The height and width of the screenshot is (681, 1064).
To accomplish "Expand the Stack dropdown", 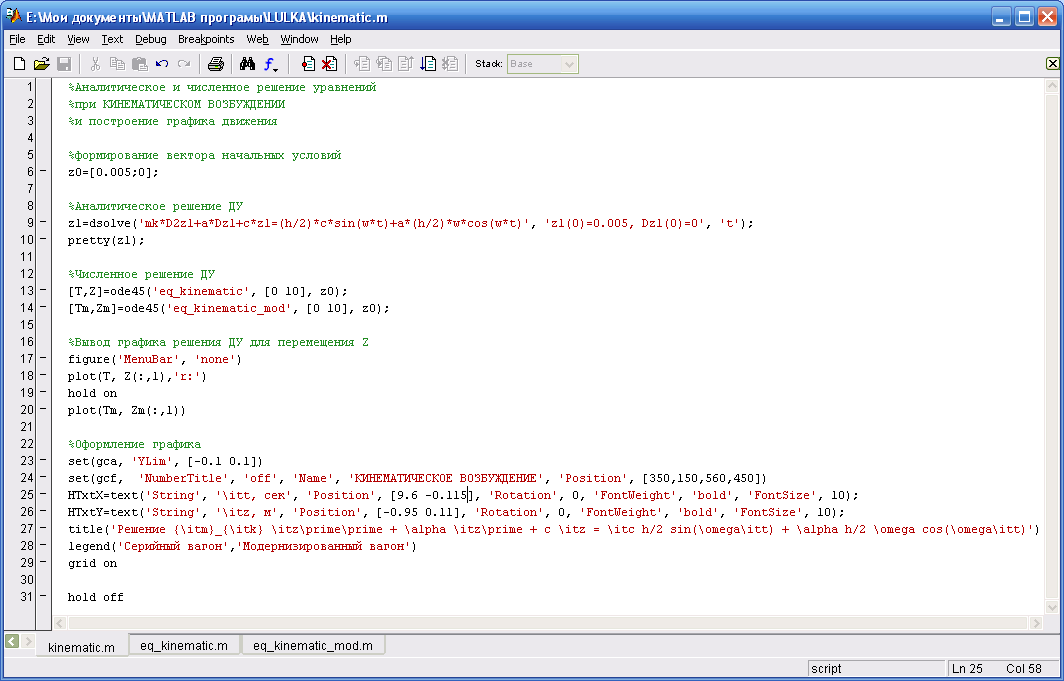I will point(569,64).
